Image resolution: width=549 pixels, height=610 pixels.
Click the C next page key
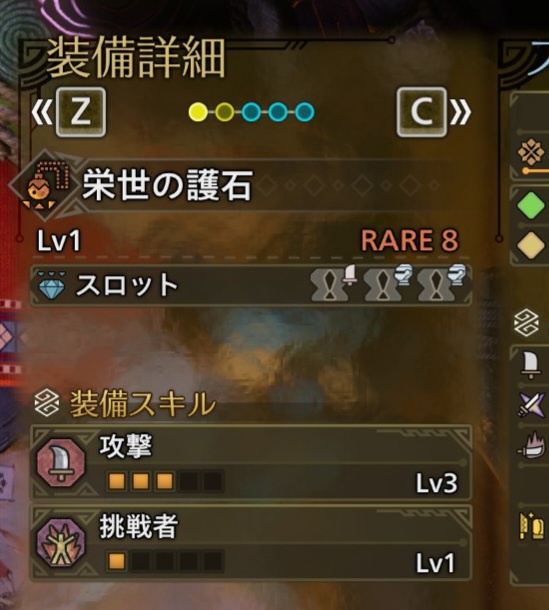tap(421, 112)
